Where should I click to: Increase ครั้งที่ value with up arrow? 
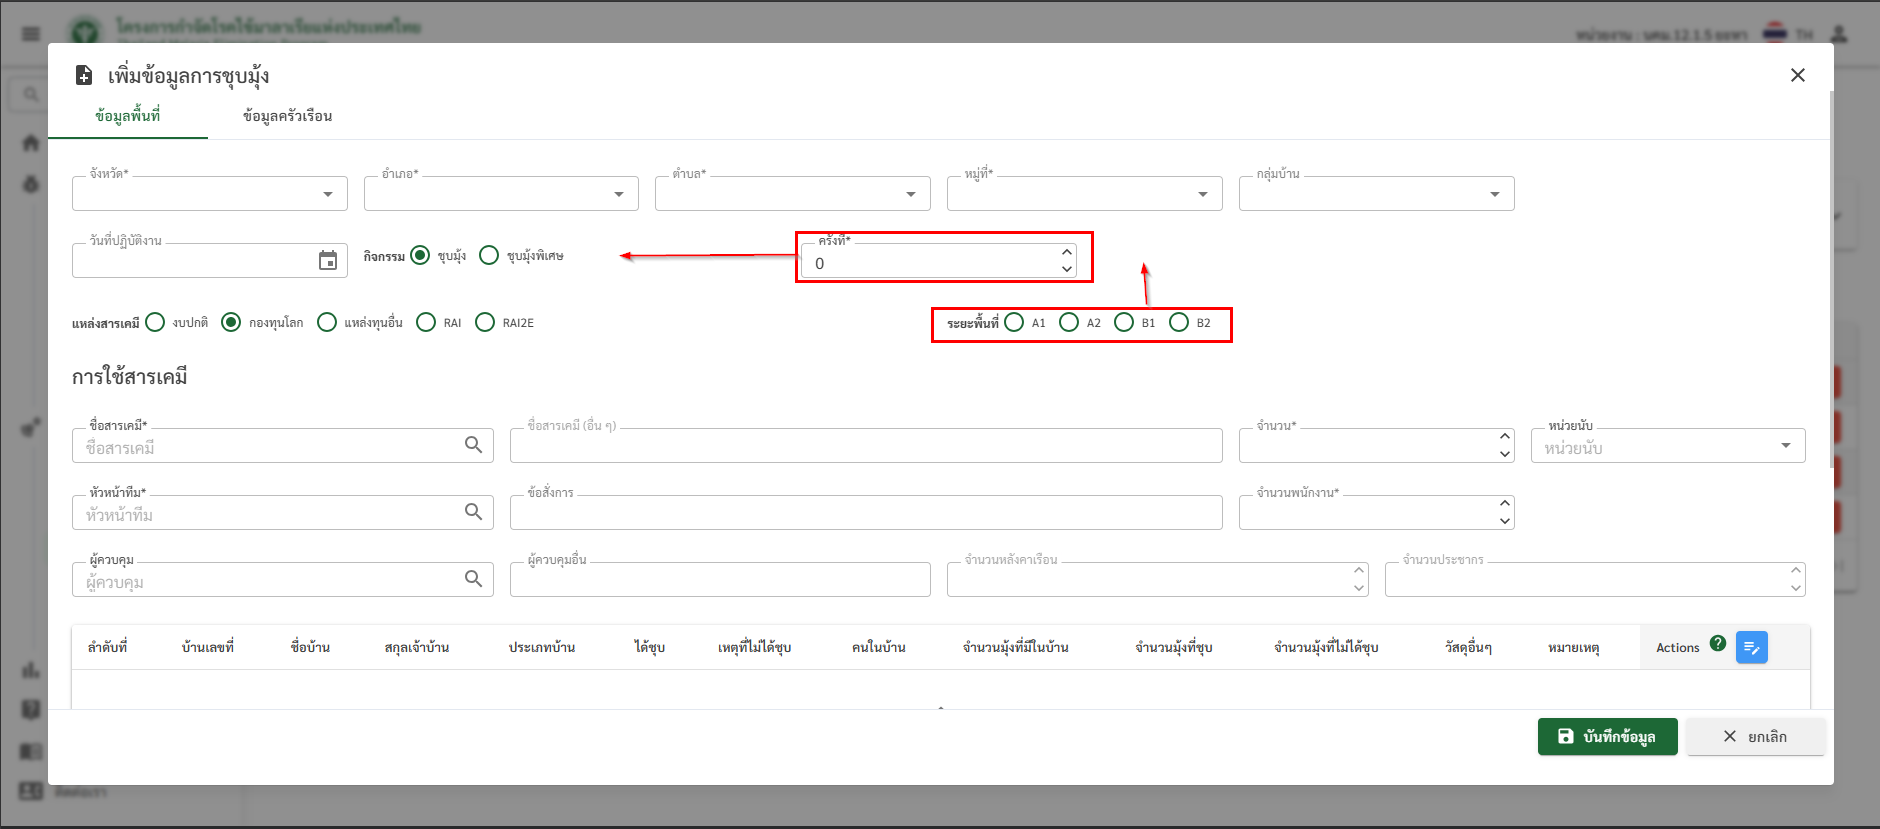[x=1067, y=252]
